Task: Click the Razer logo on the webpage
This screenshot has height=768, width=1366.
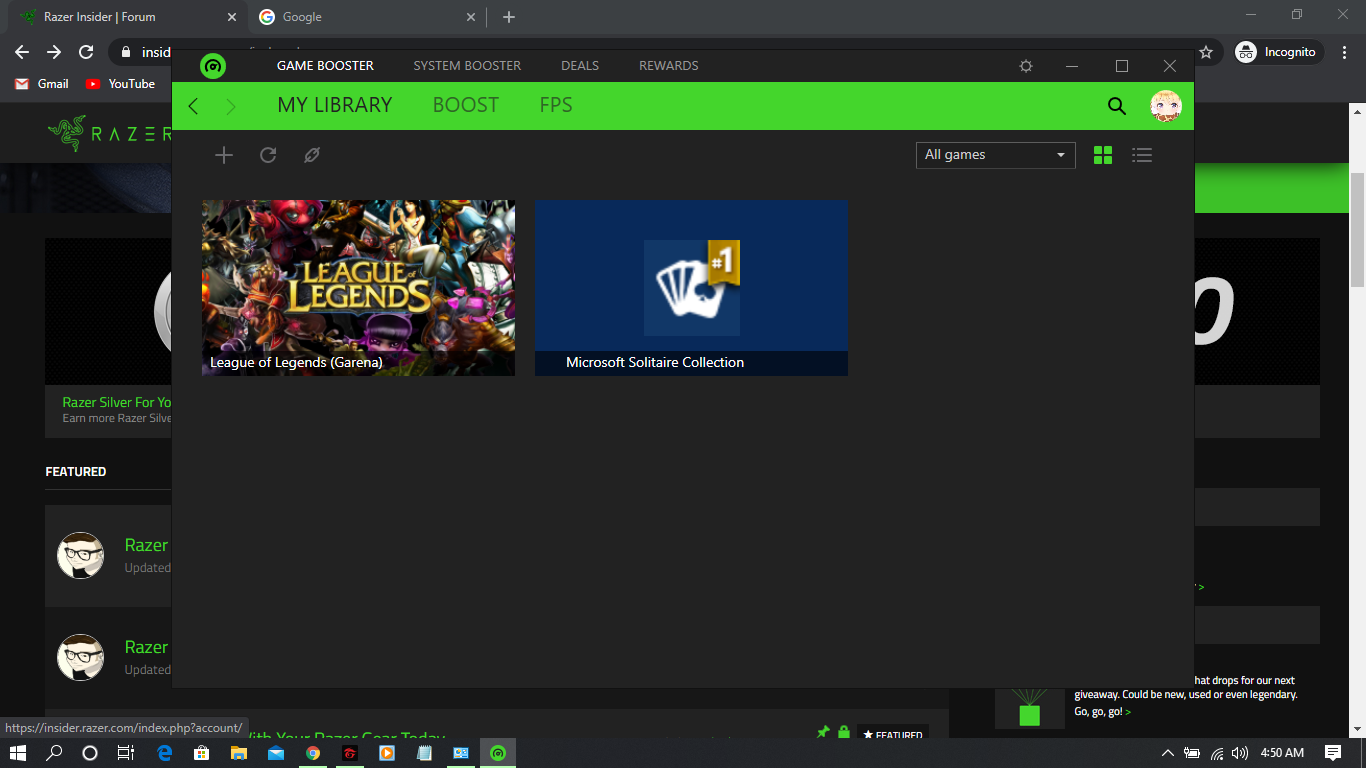Action: click(x=110, y=134)
